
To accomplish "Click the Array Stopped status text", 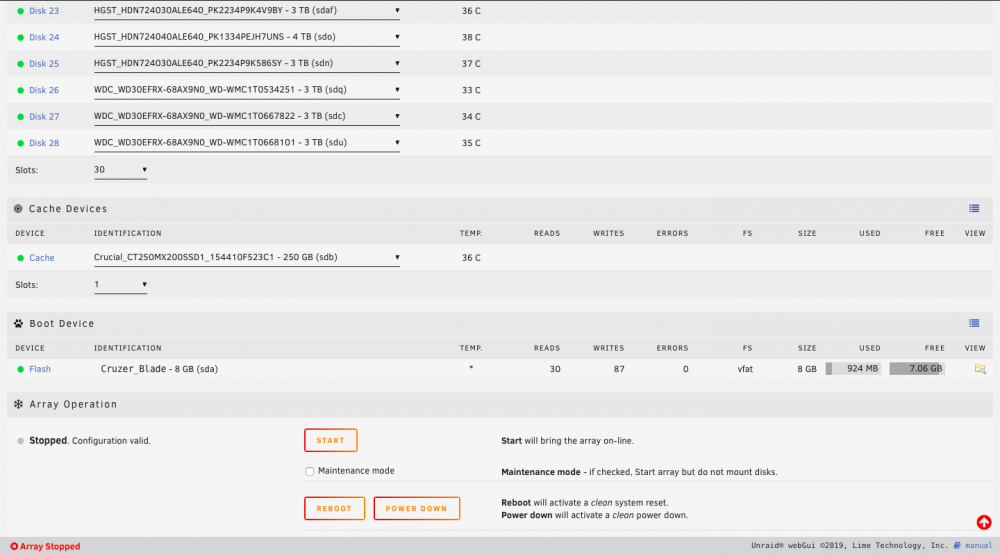I will click(x=50, y=547).
